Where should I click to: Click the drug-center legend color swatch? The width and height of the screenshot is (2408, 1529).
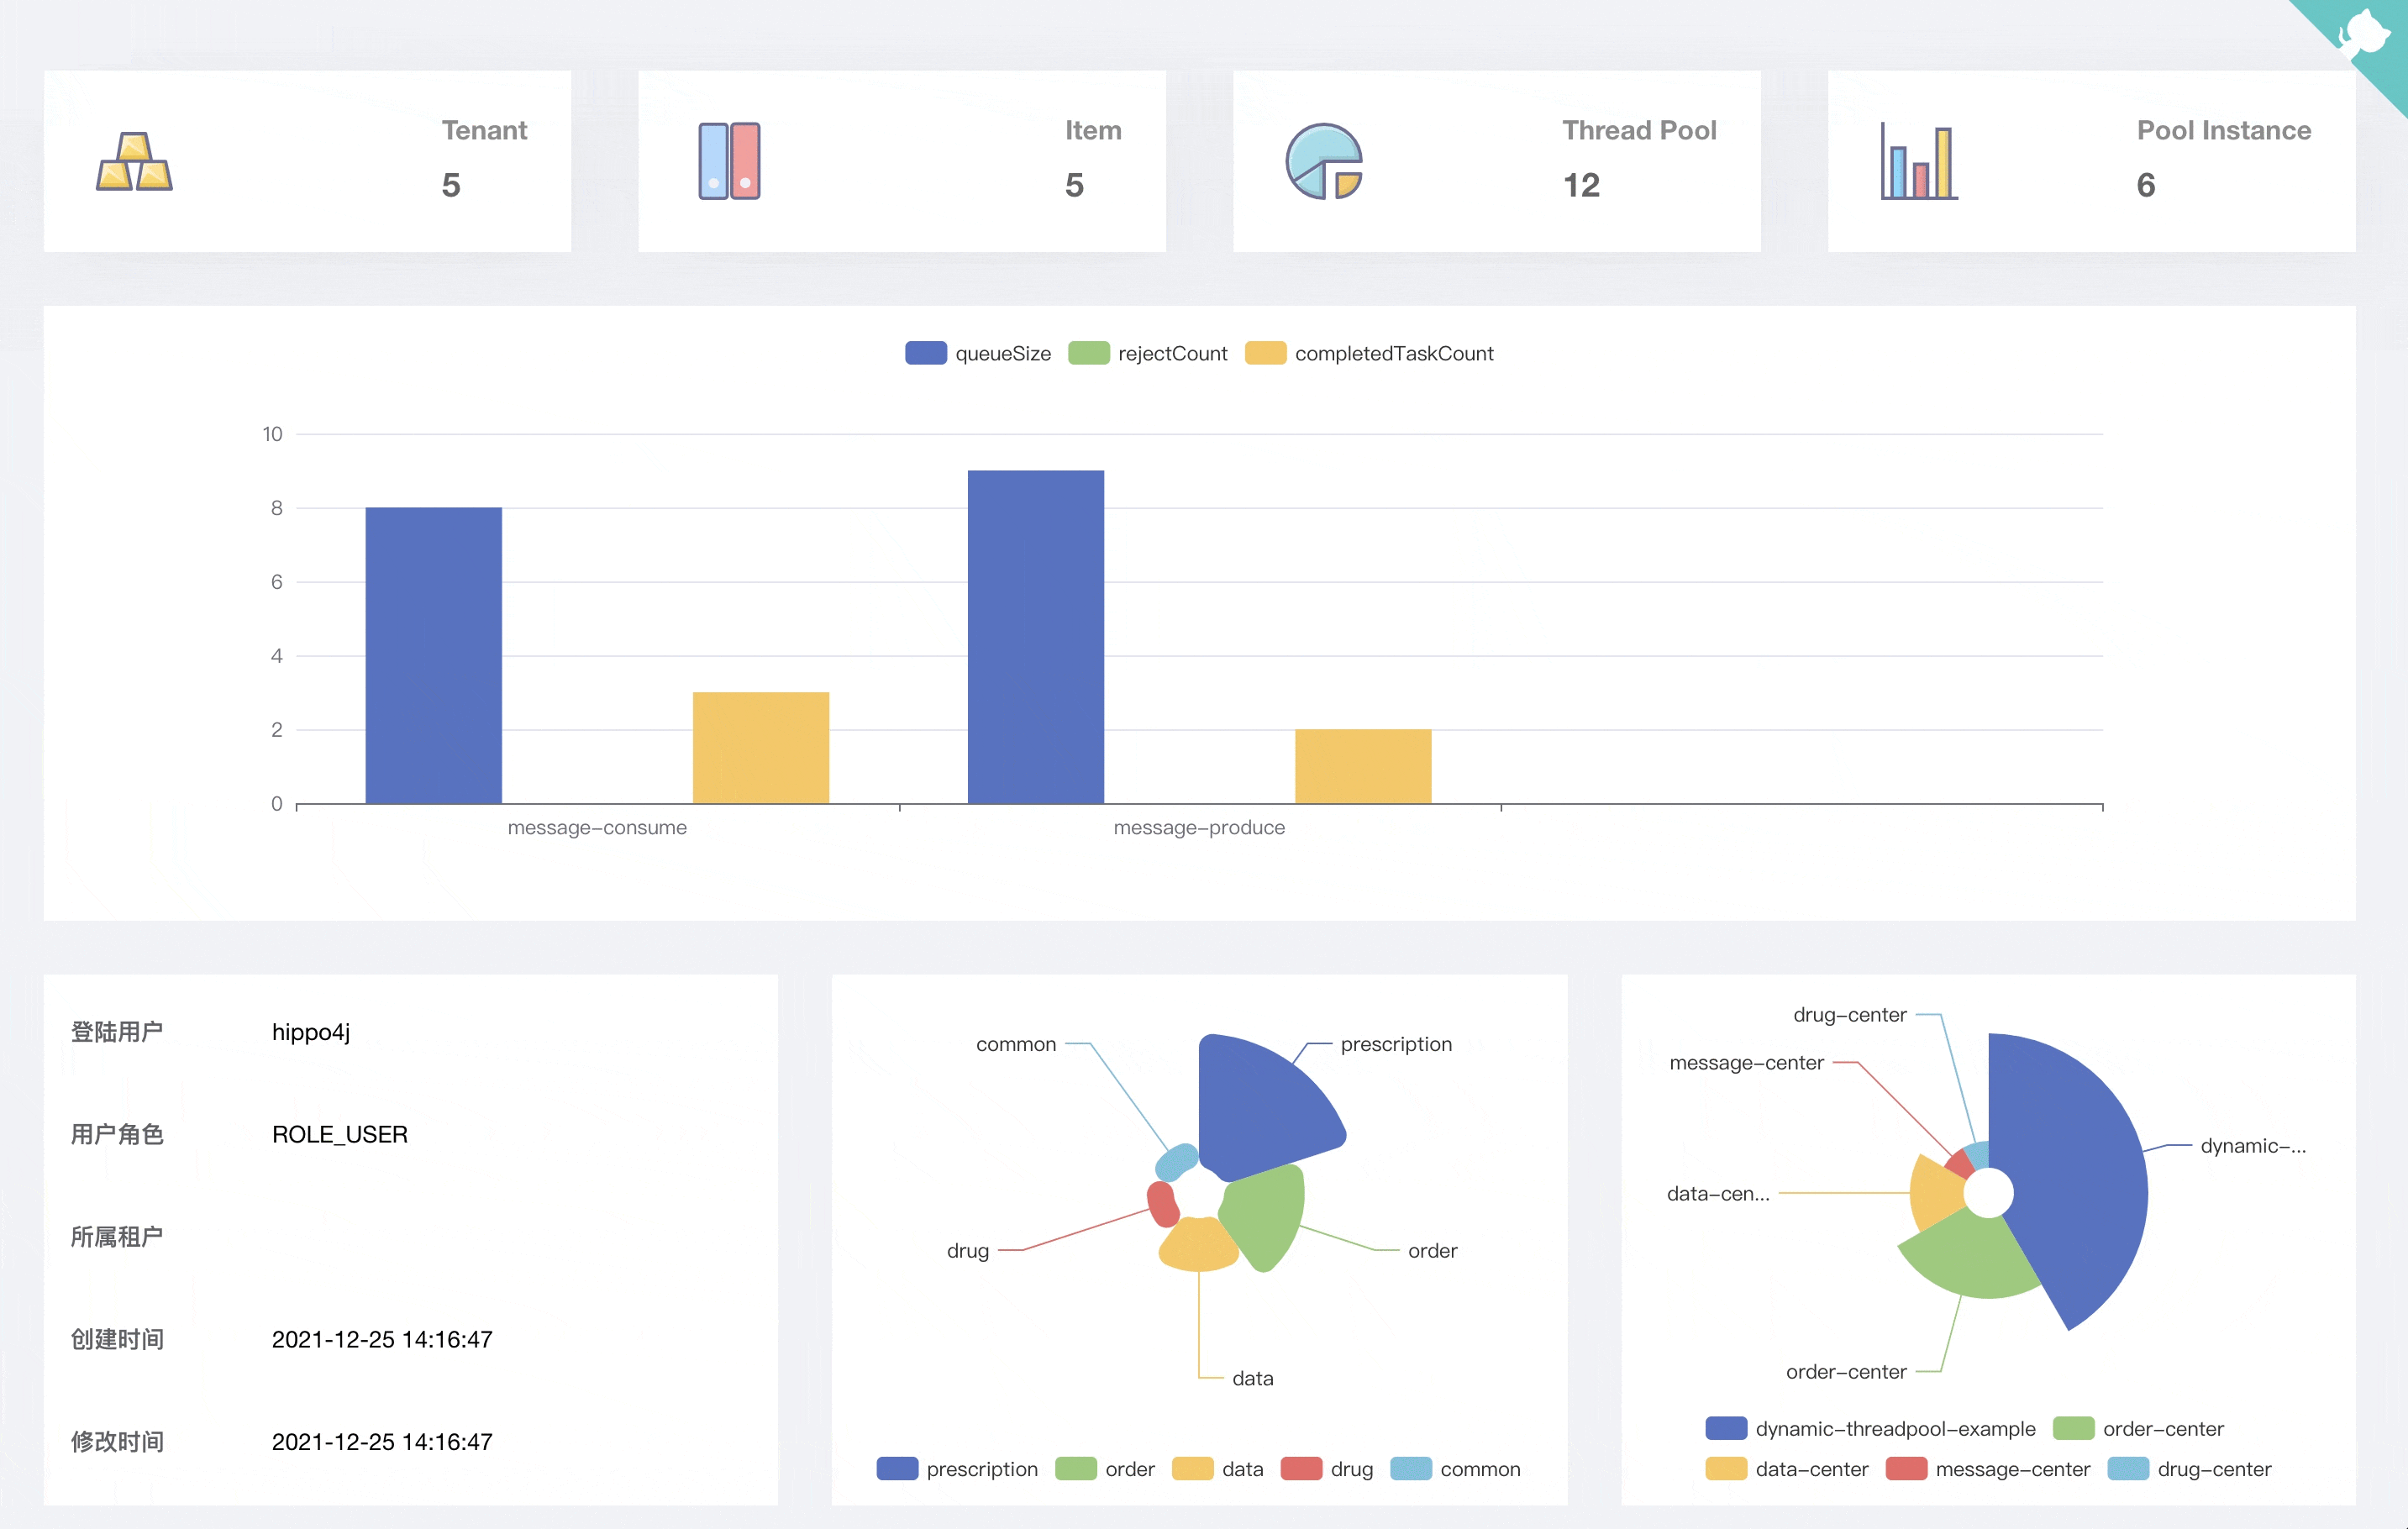[2128, 1469]
